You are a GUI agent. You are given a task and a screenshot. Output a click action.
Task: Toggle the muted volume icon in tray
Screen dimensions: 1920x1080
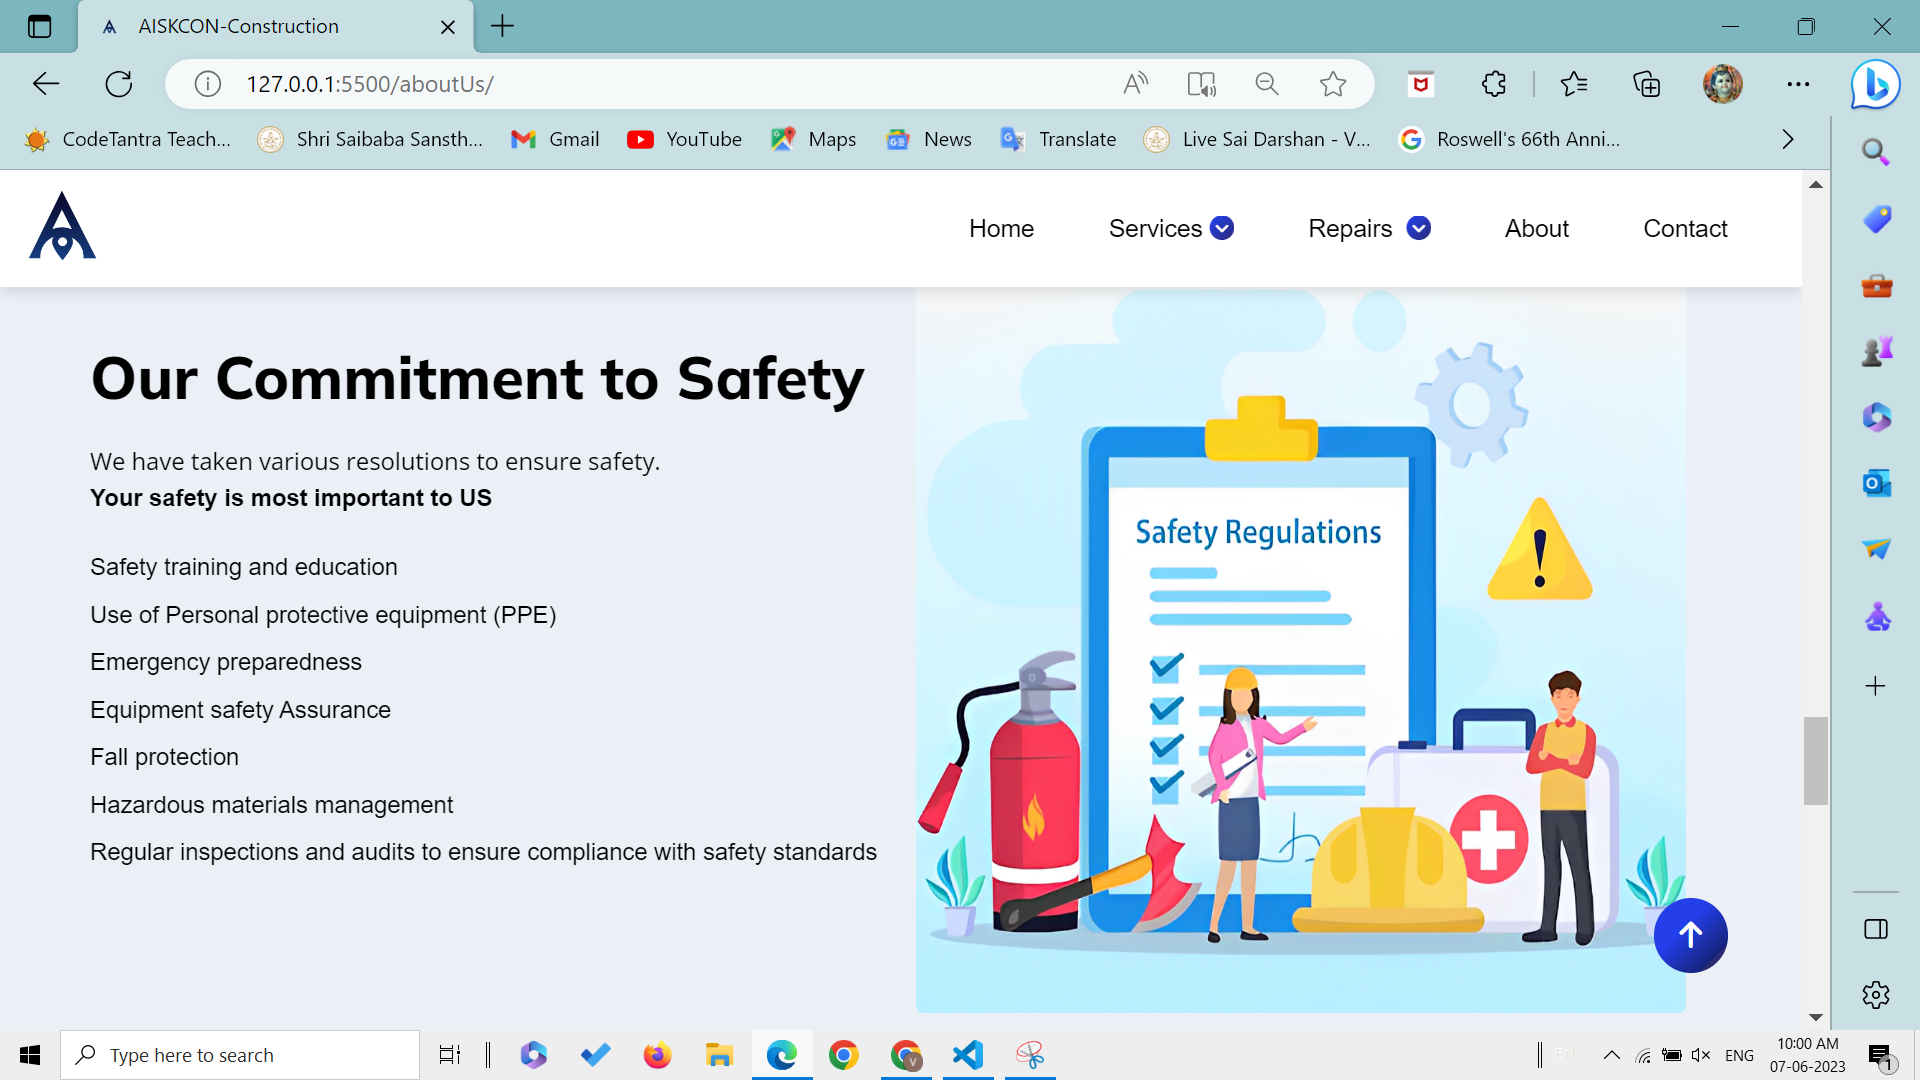pos(1701,1055)
